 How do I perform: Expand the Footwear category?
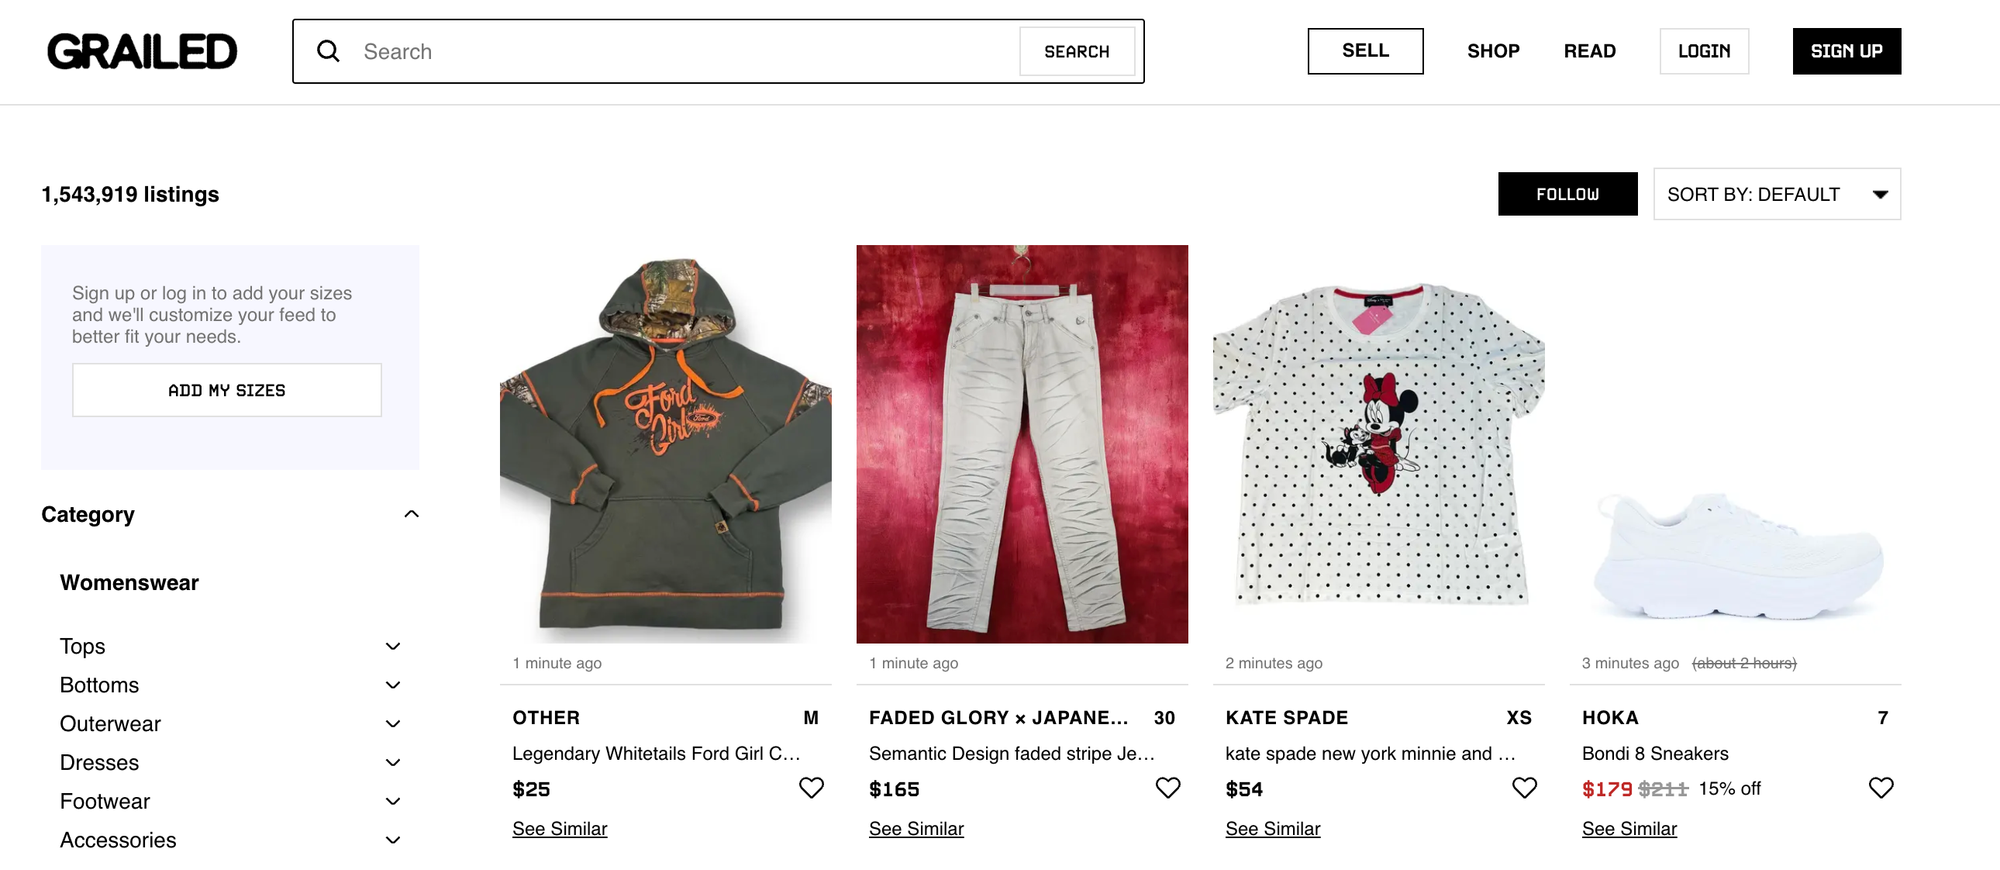coord(393,800)
